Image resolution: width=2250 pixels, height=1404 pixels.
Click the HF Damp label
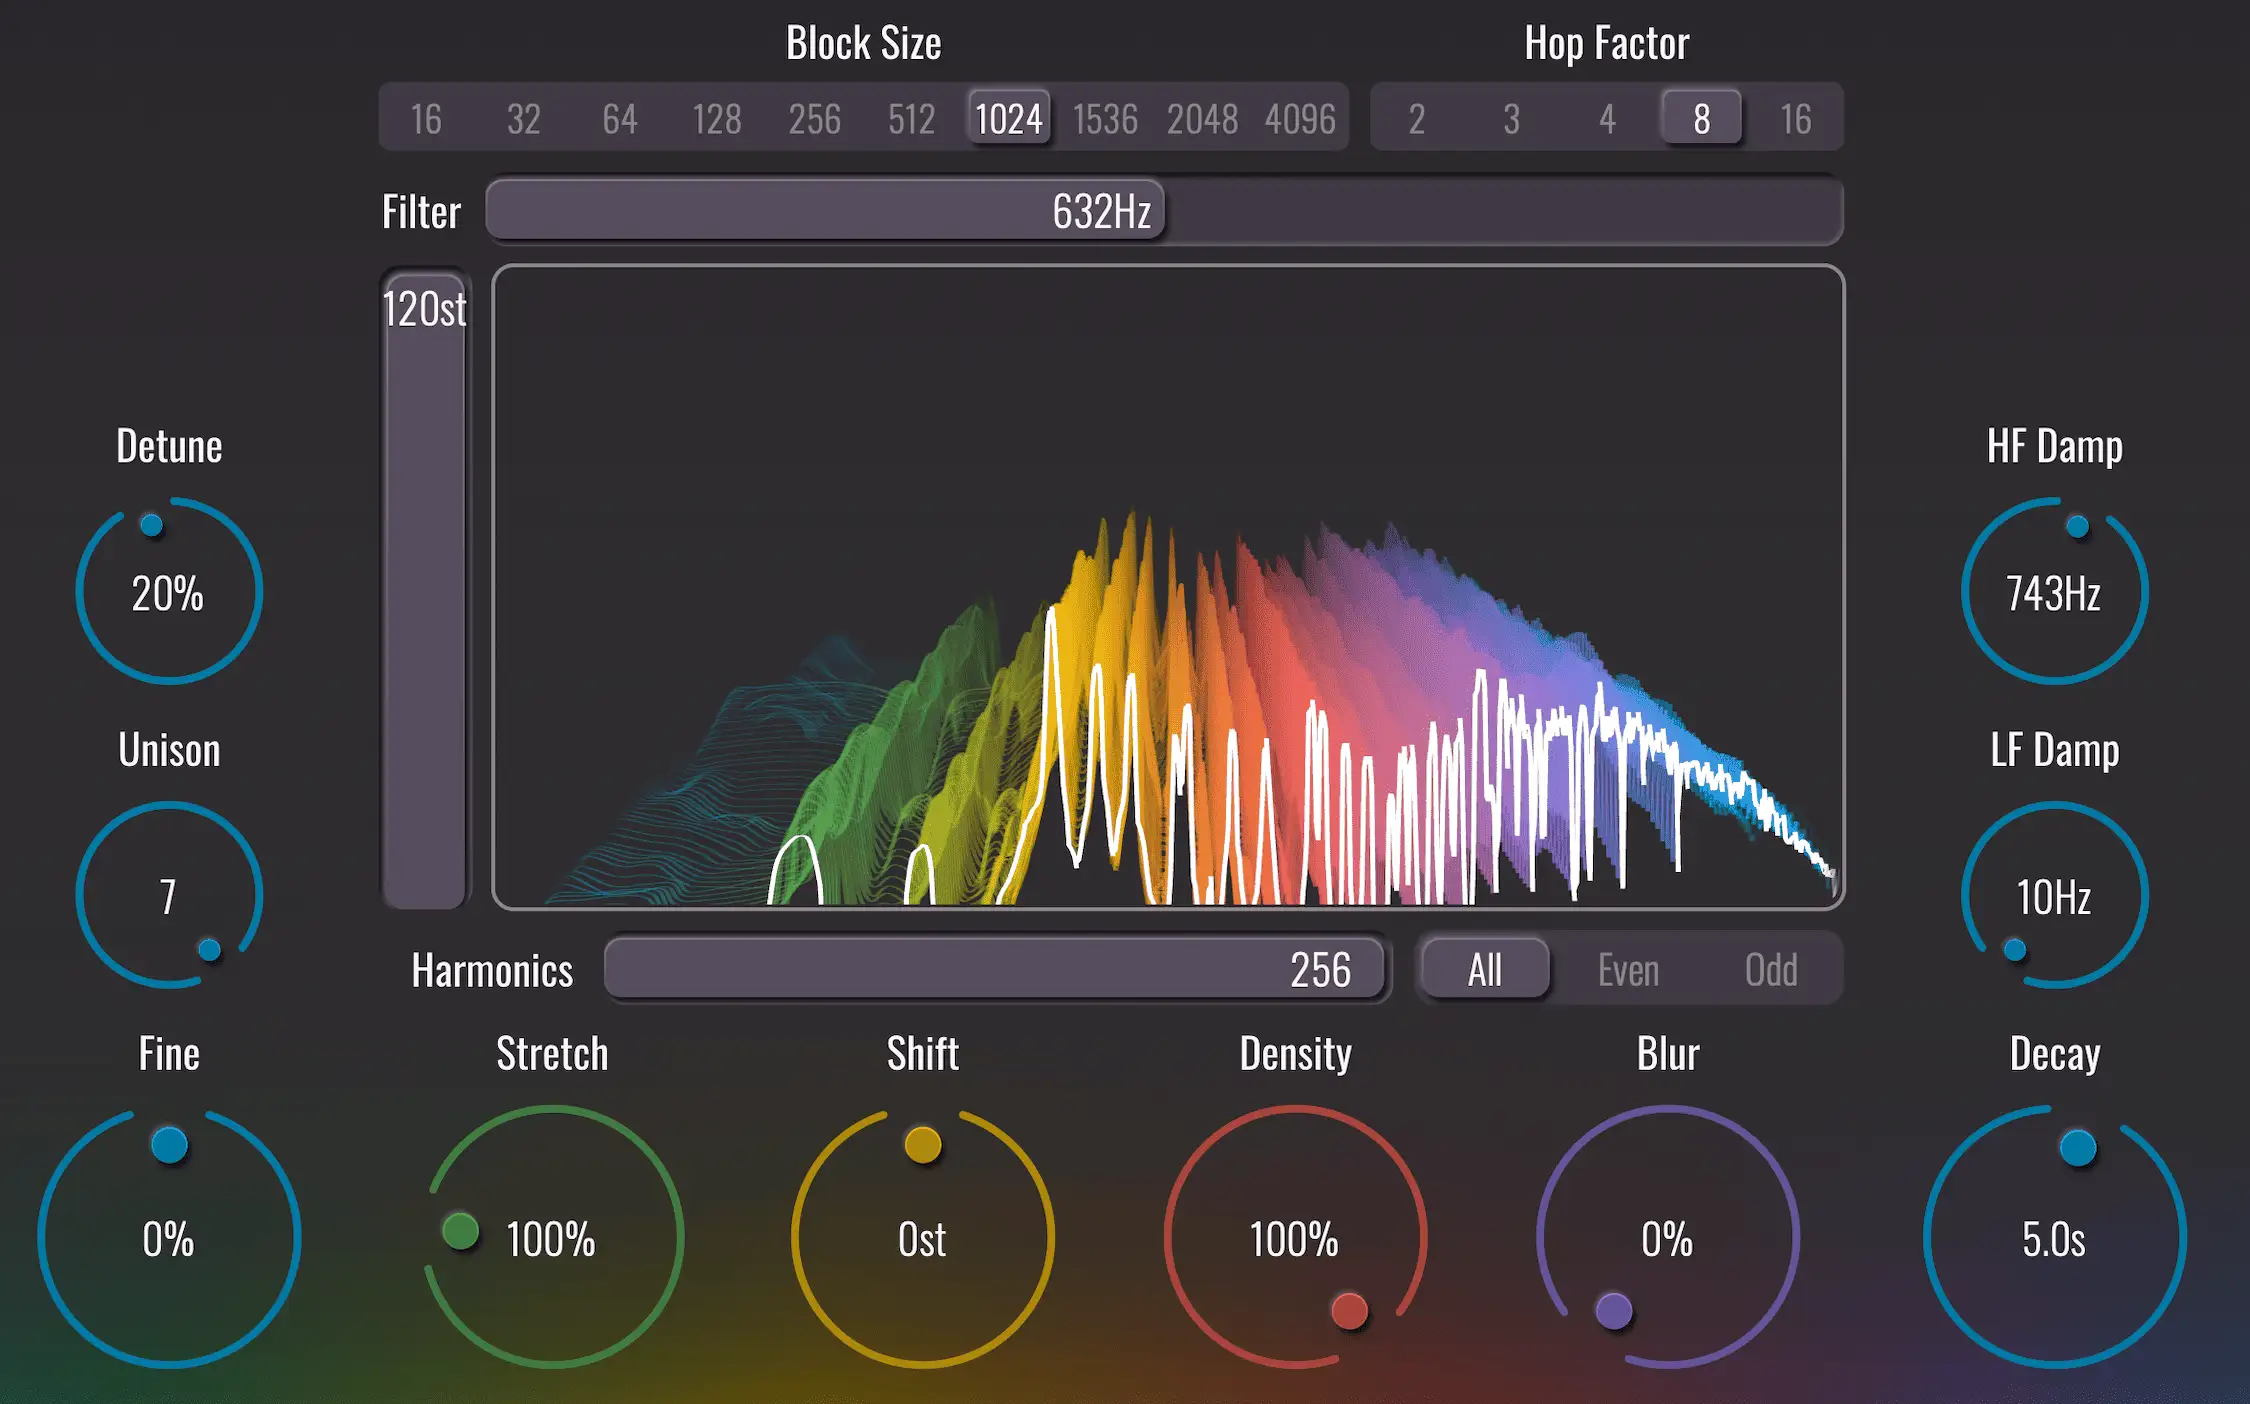tap(2055, 446)
